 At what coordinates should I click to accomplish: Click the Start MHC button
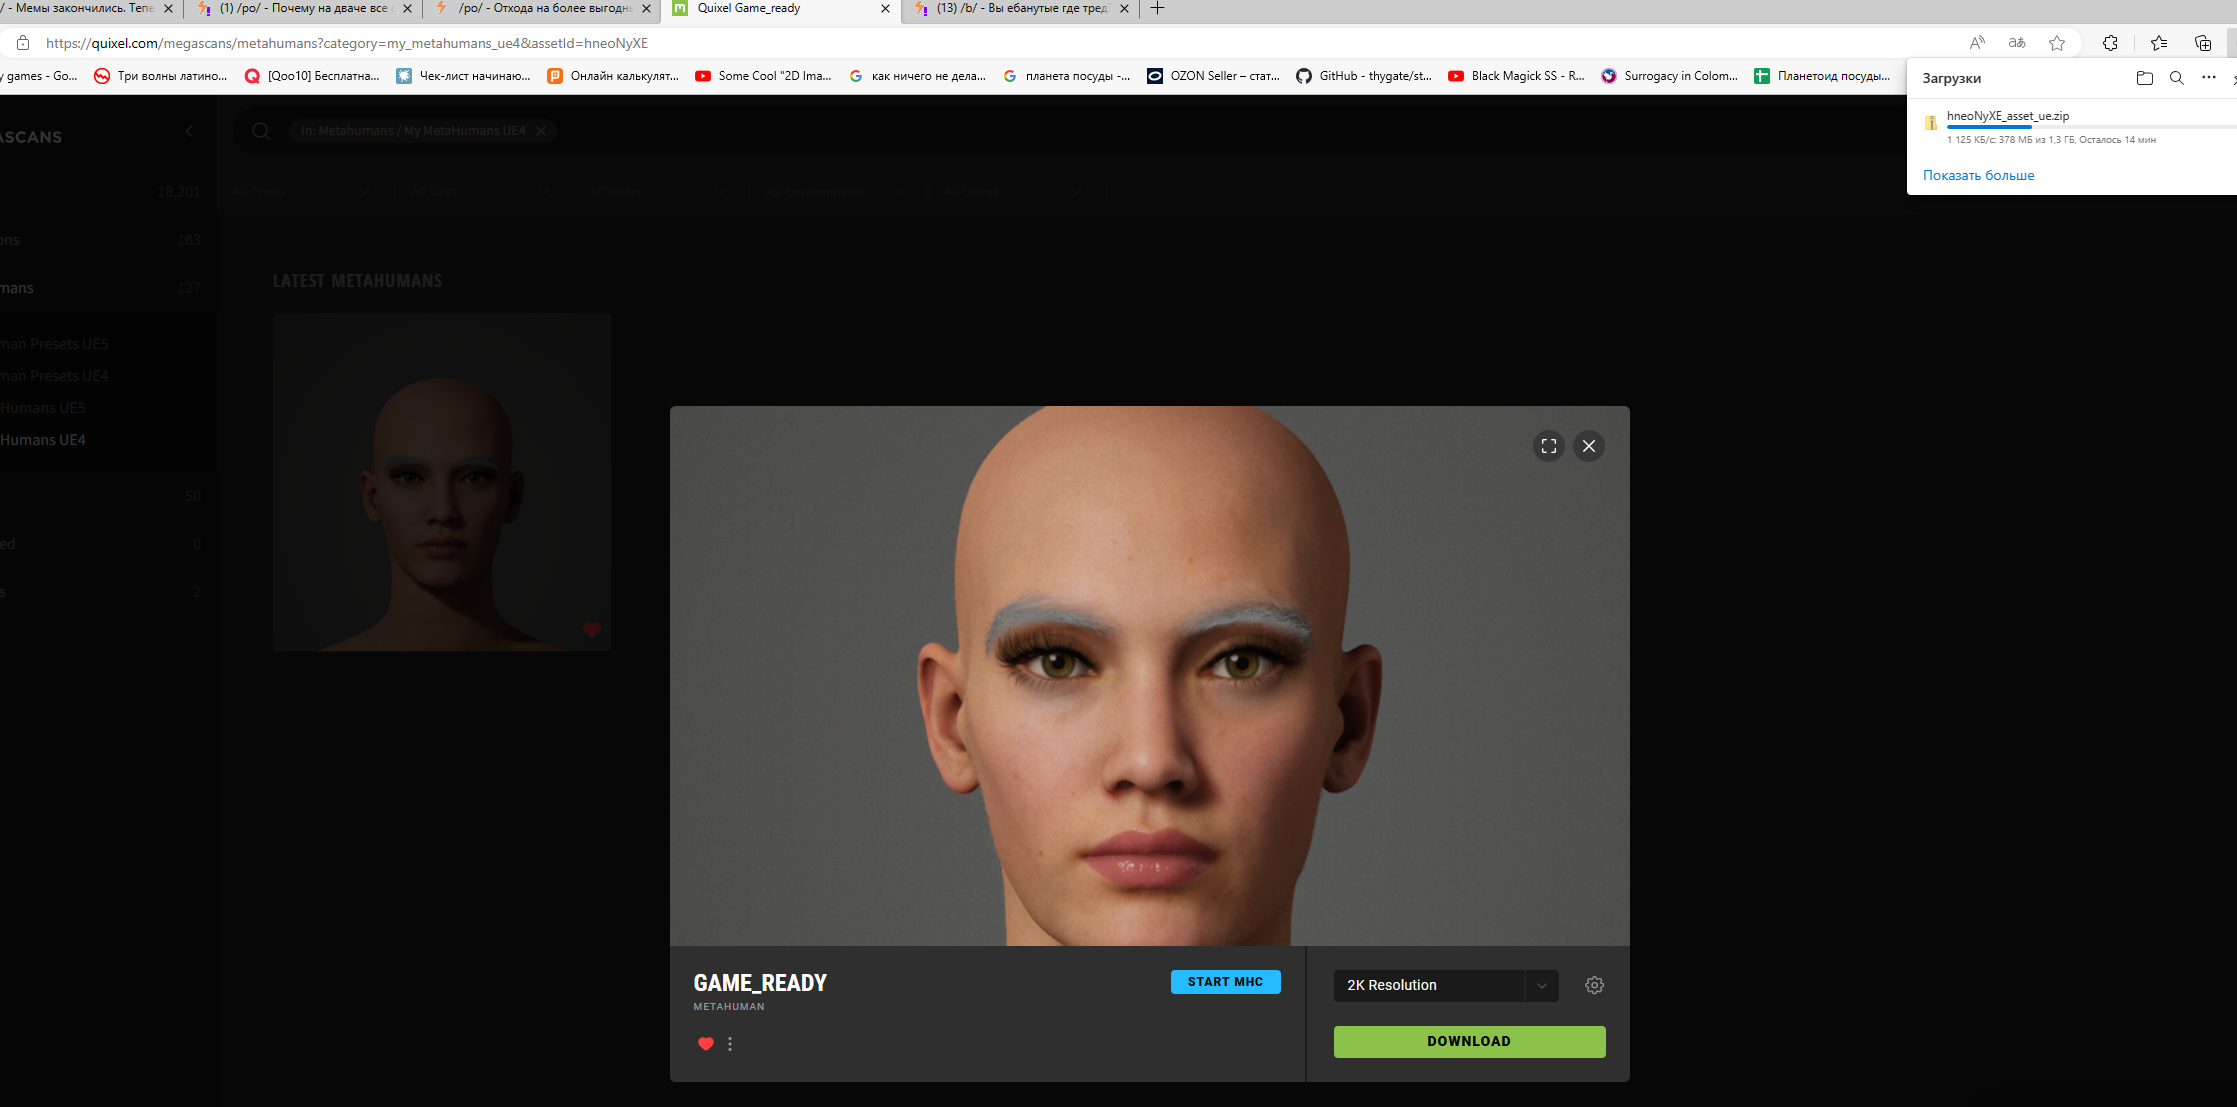1224,982
